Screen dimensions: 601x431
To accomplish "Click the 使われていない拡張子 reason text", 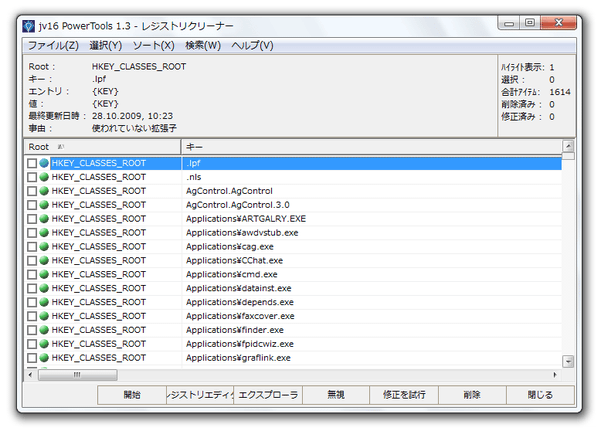I will pyautogui.click(x=134, y=128).
